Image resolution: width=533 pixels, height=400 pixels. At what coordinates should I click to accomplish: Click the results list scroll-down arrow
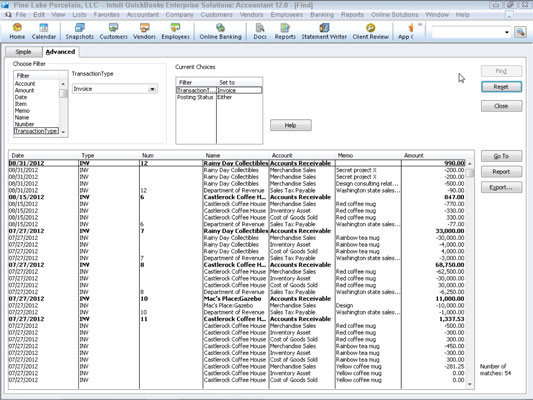pyautogui.click(x=470, y=384)
